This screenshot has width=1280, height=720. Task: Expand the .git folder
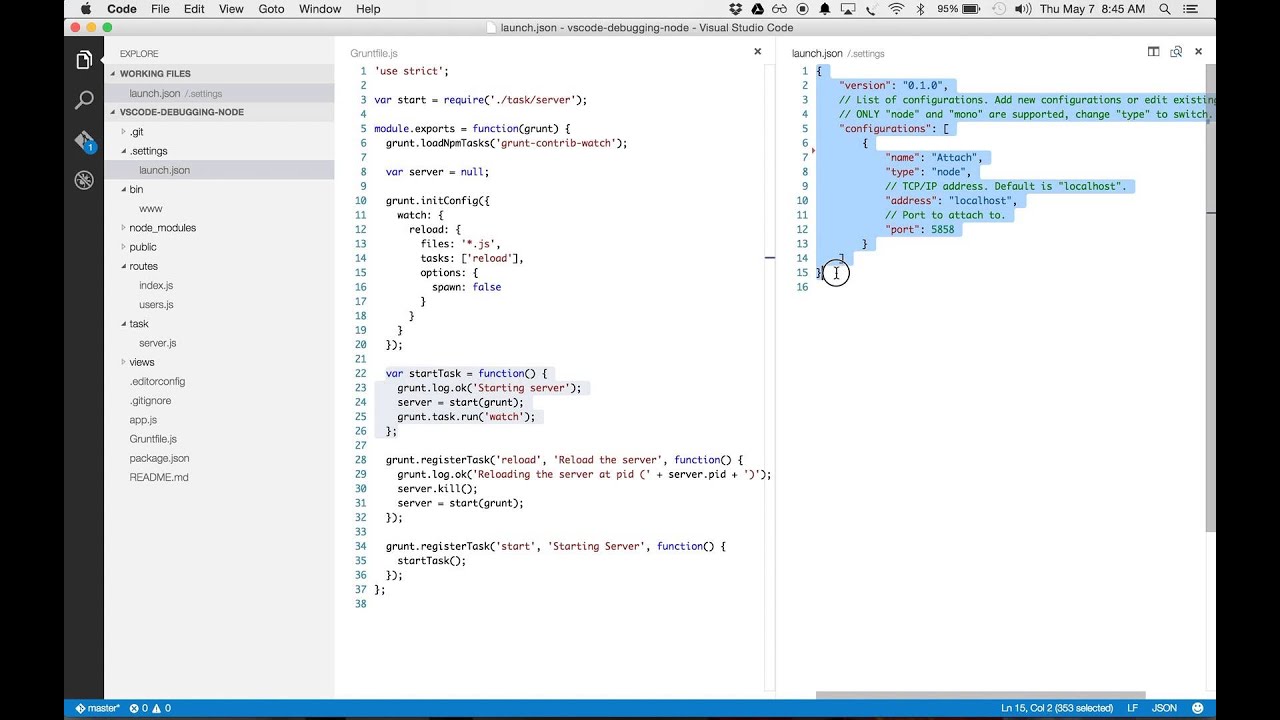point(219,132)
